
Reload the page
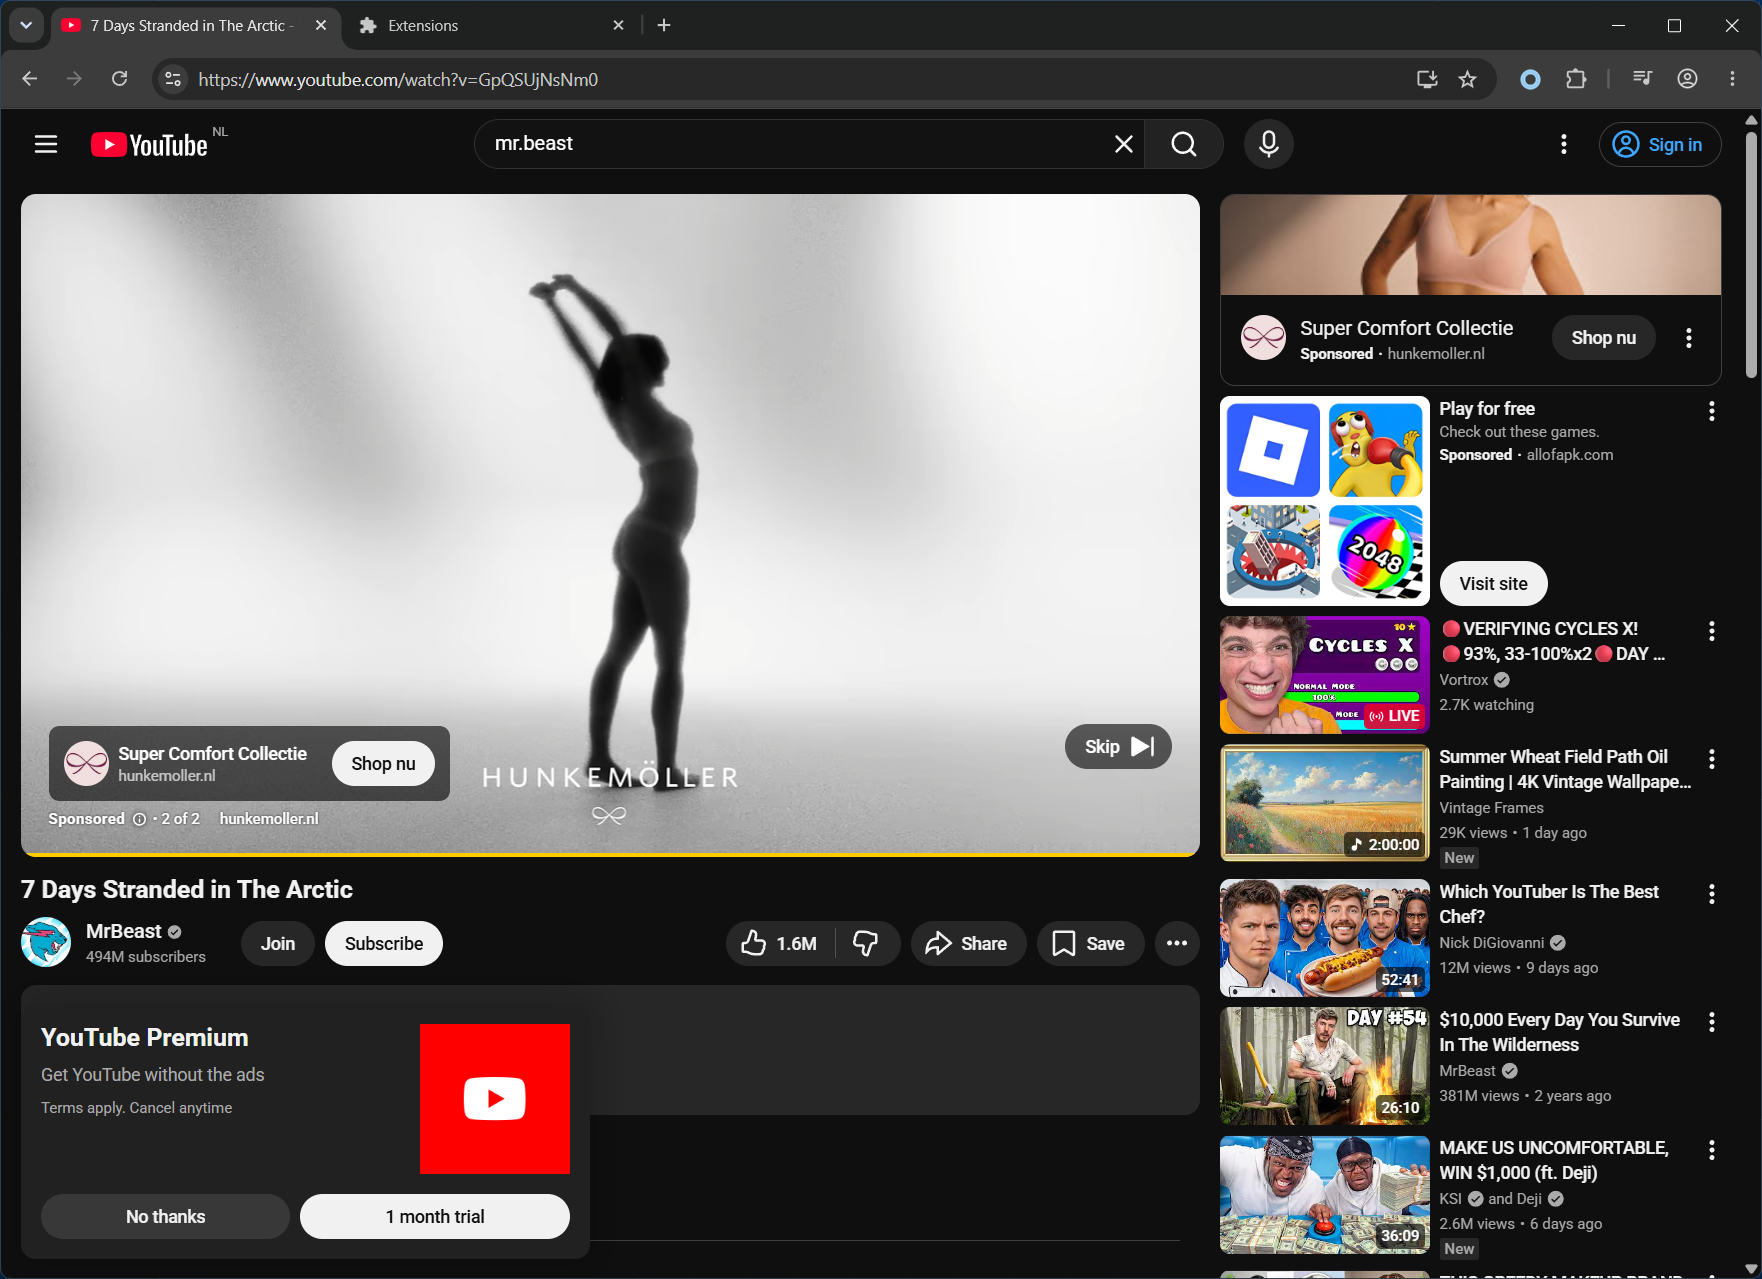120,79
